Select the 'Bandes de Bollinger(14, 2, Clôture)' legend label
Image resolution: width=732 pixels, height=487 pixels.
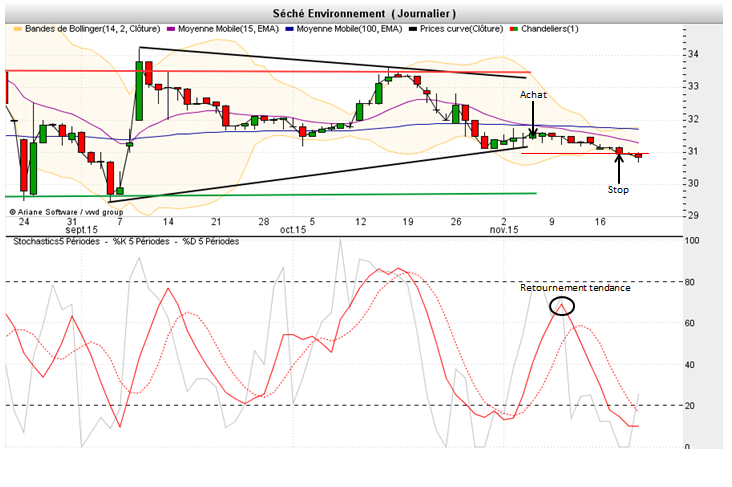tap(92, 29)
